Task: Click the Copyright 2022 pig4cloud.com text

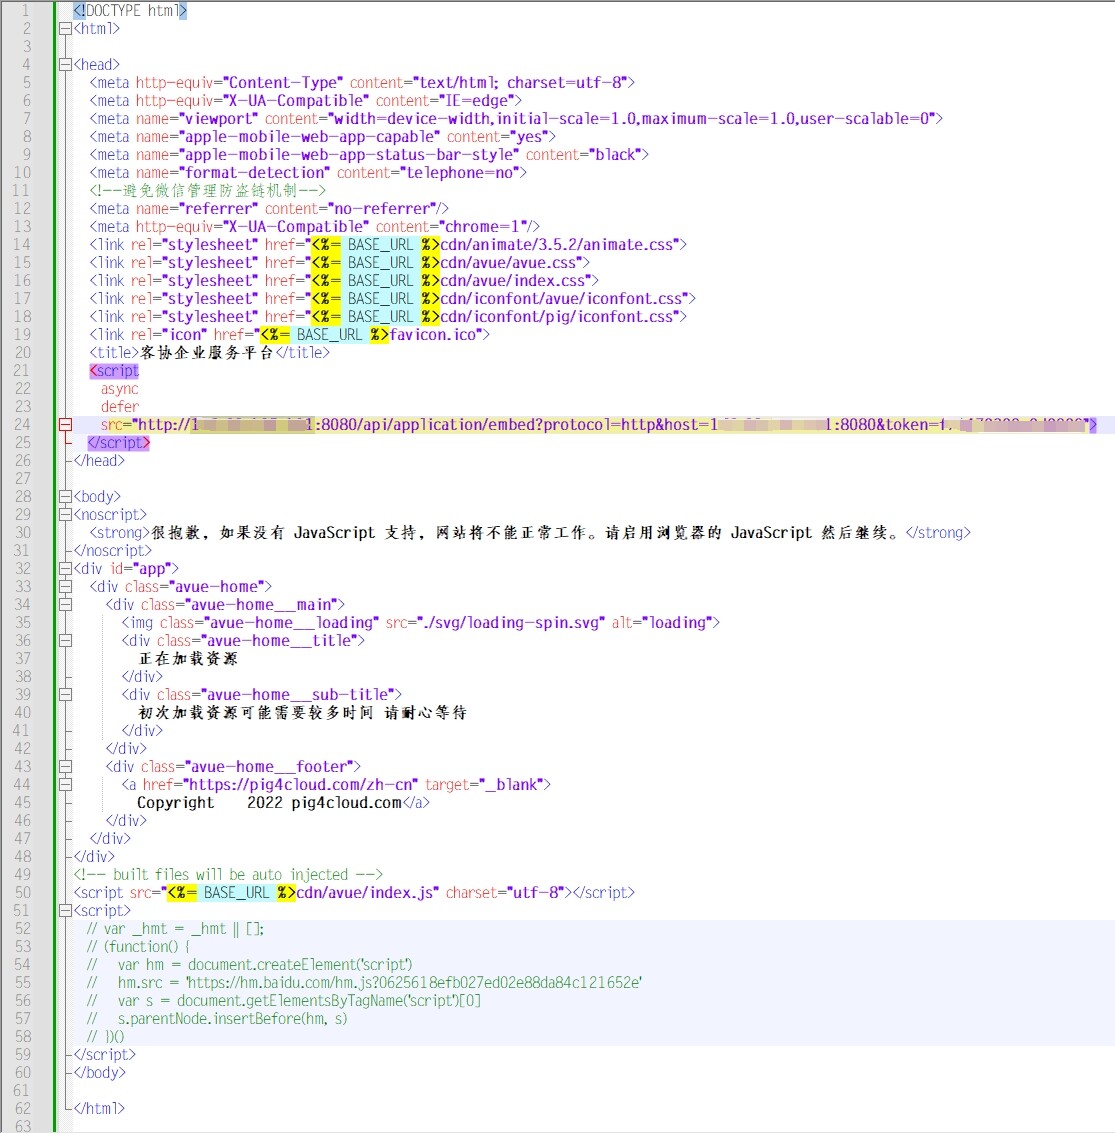Action: pyautogui.click(x=269, y=803)
